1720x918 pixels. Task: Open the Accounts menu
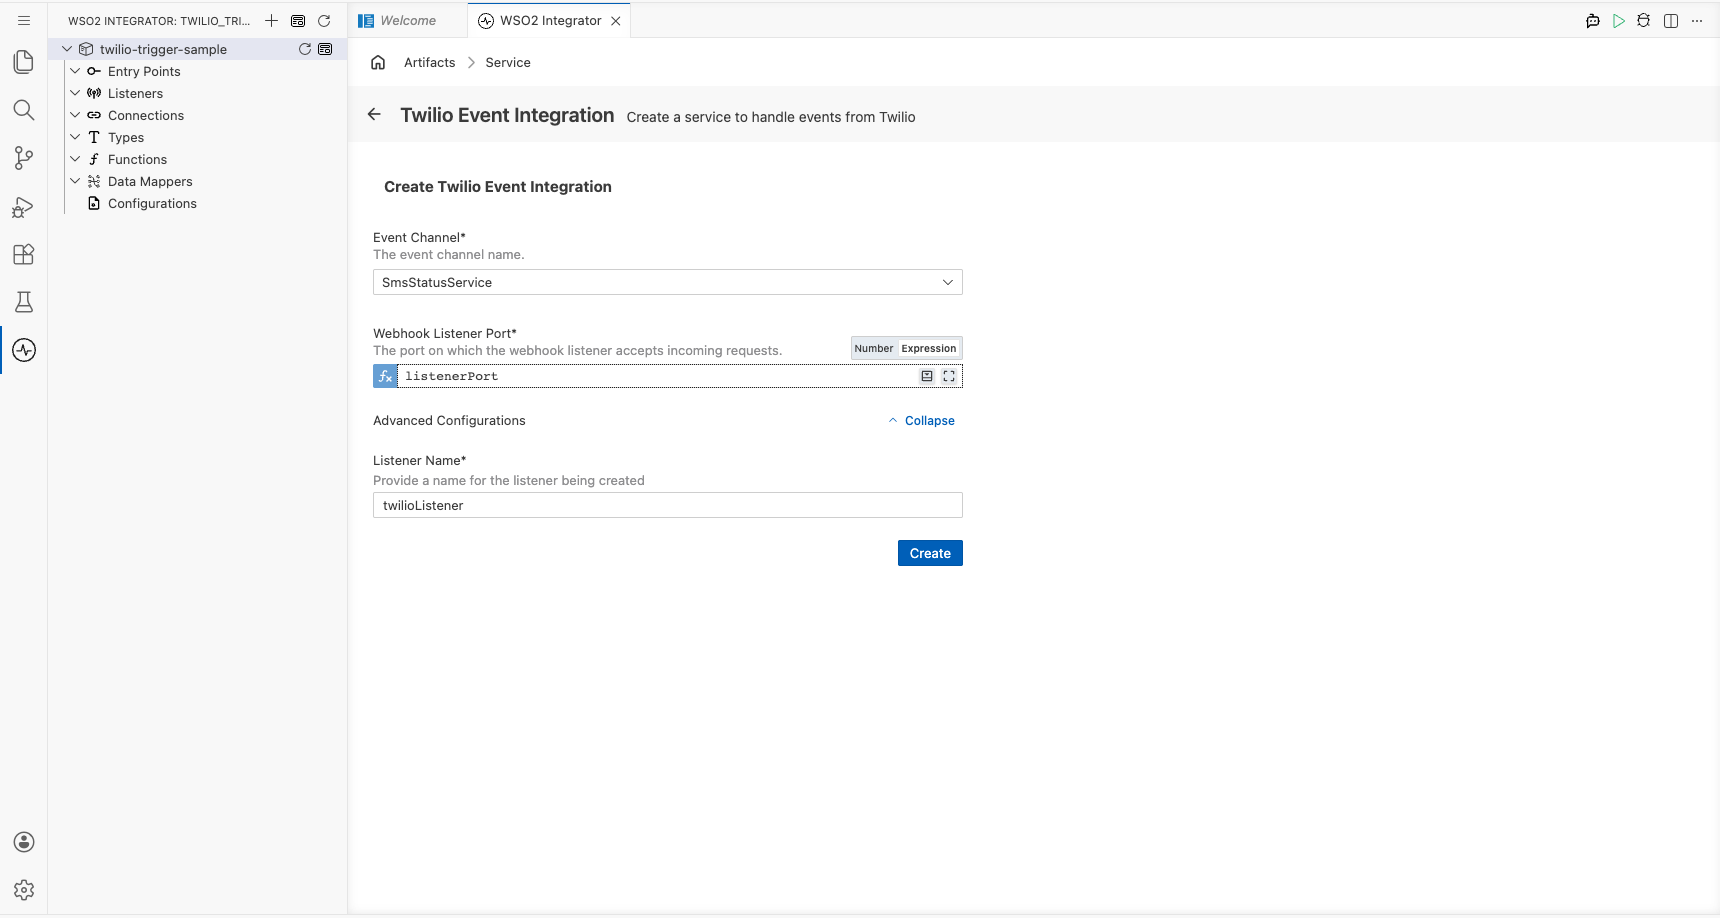24,842
